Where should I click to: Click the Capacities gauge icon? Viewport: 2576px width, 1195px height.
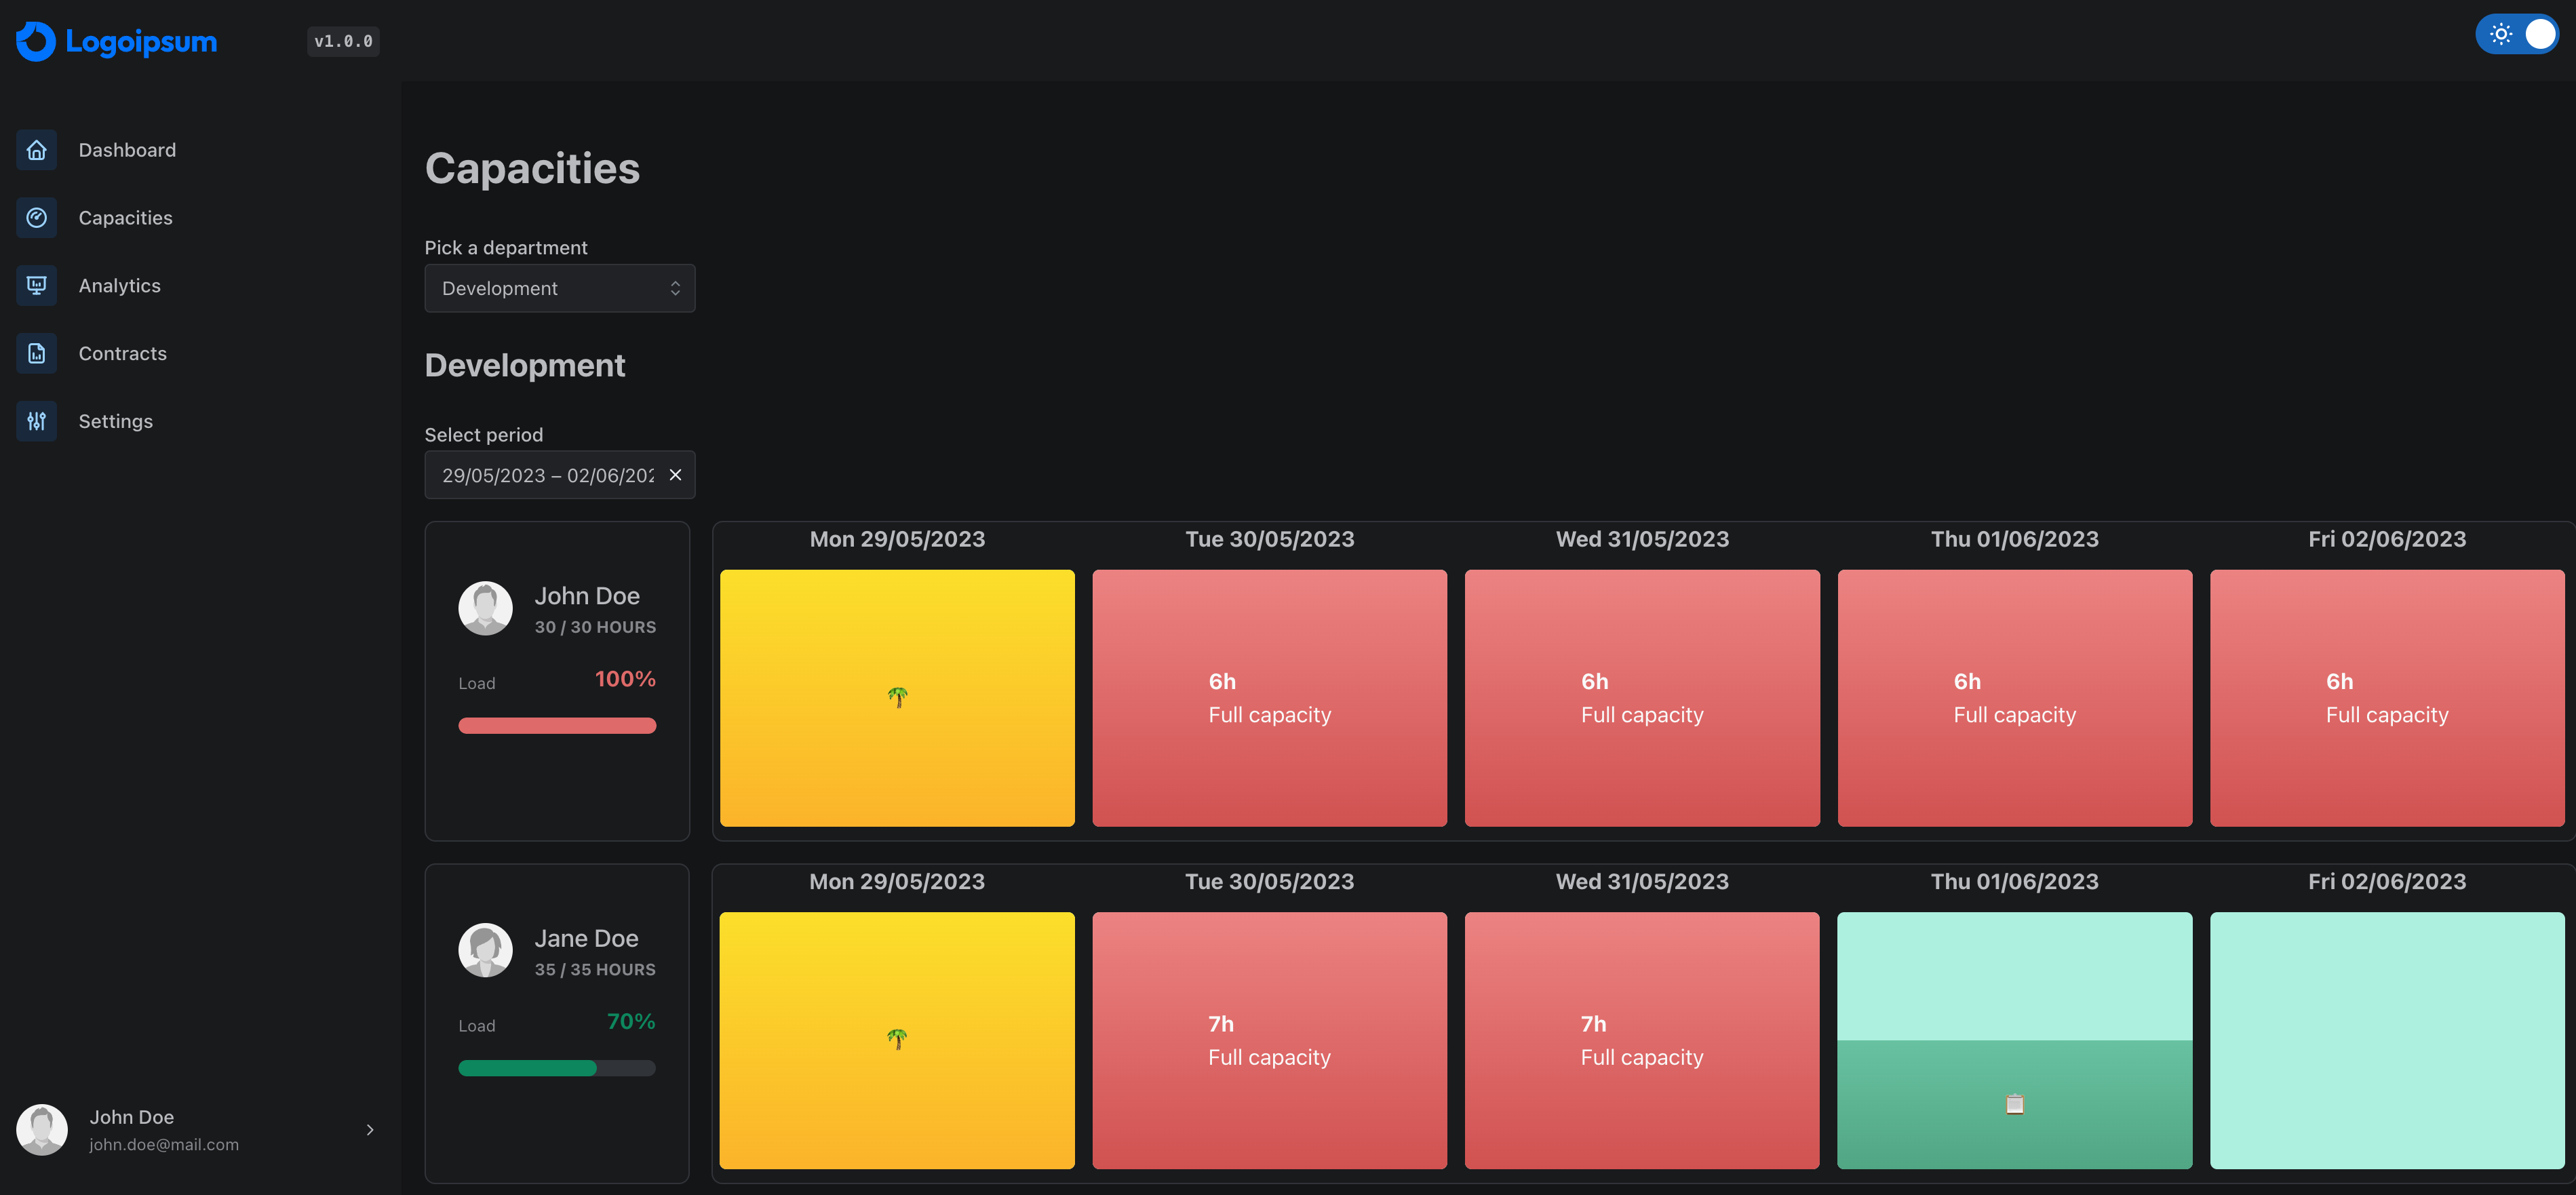click(36, 218)
